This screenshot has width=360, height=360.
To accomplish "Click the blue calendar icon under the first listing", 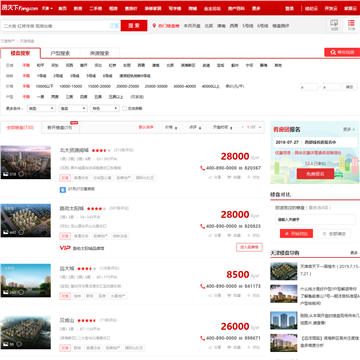I will tap(63, 189).
